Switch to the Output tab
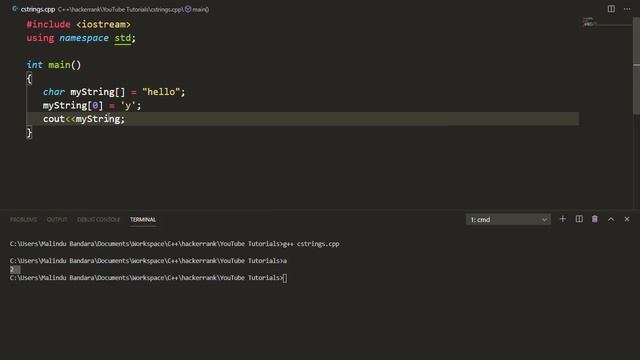Screen dimensions: 640x360 (57, 220)
